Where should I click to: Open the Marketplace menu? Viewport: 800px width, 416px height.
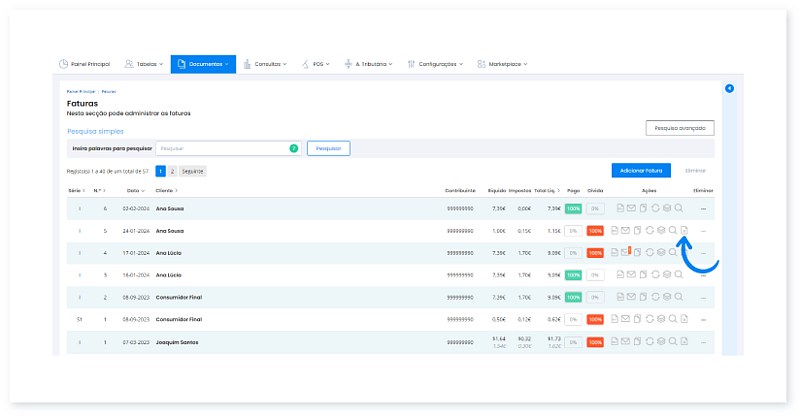coord(503,64)
